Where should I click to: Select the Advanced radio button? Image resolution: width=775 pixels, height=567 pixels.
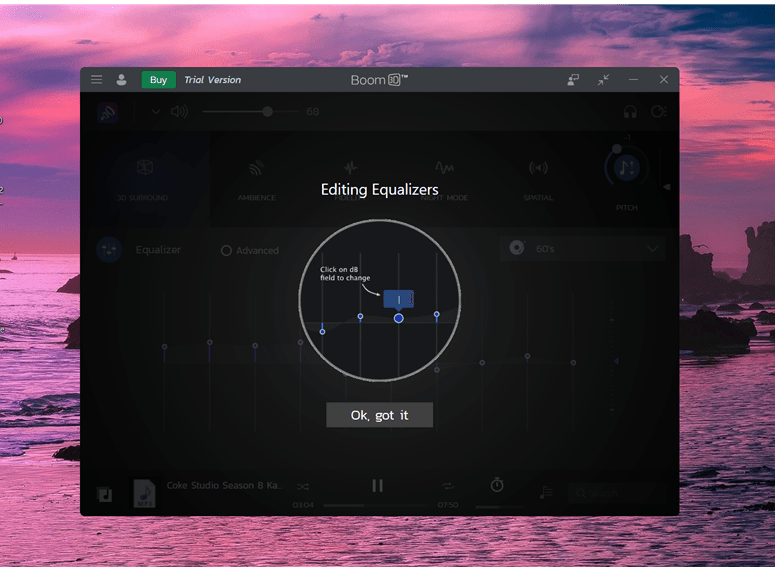point(226,251)
